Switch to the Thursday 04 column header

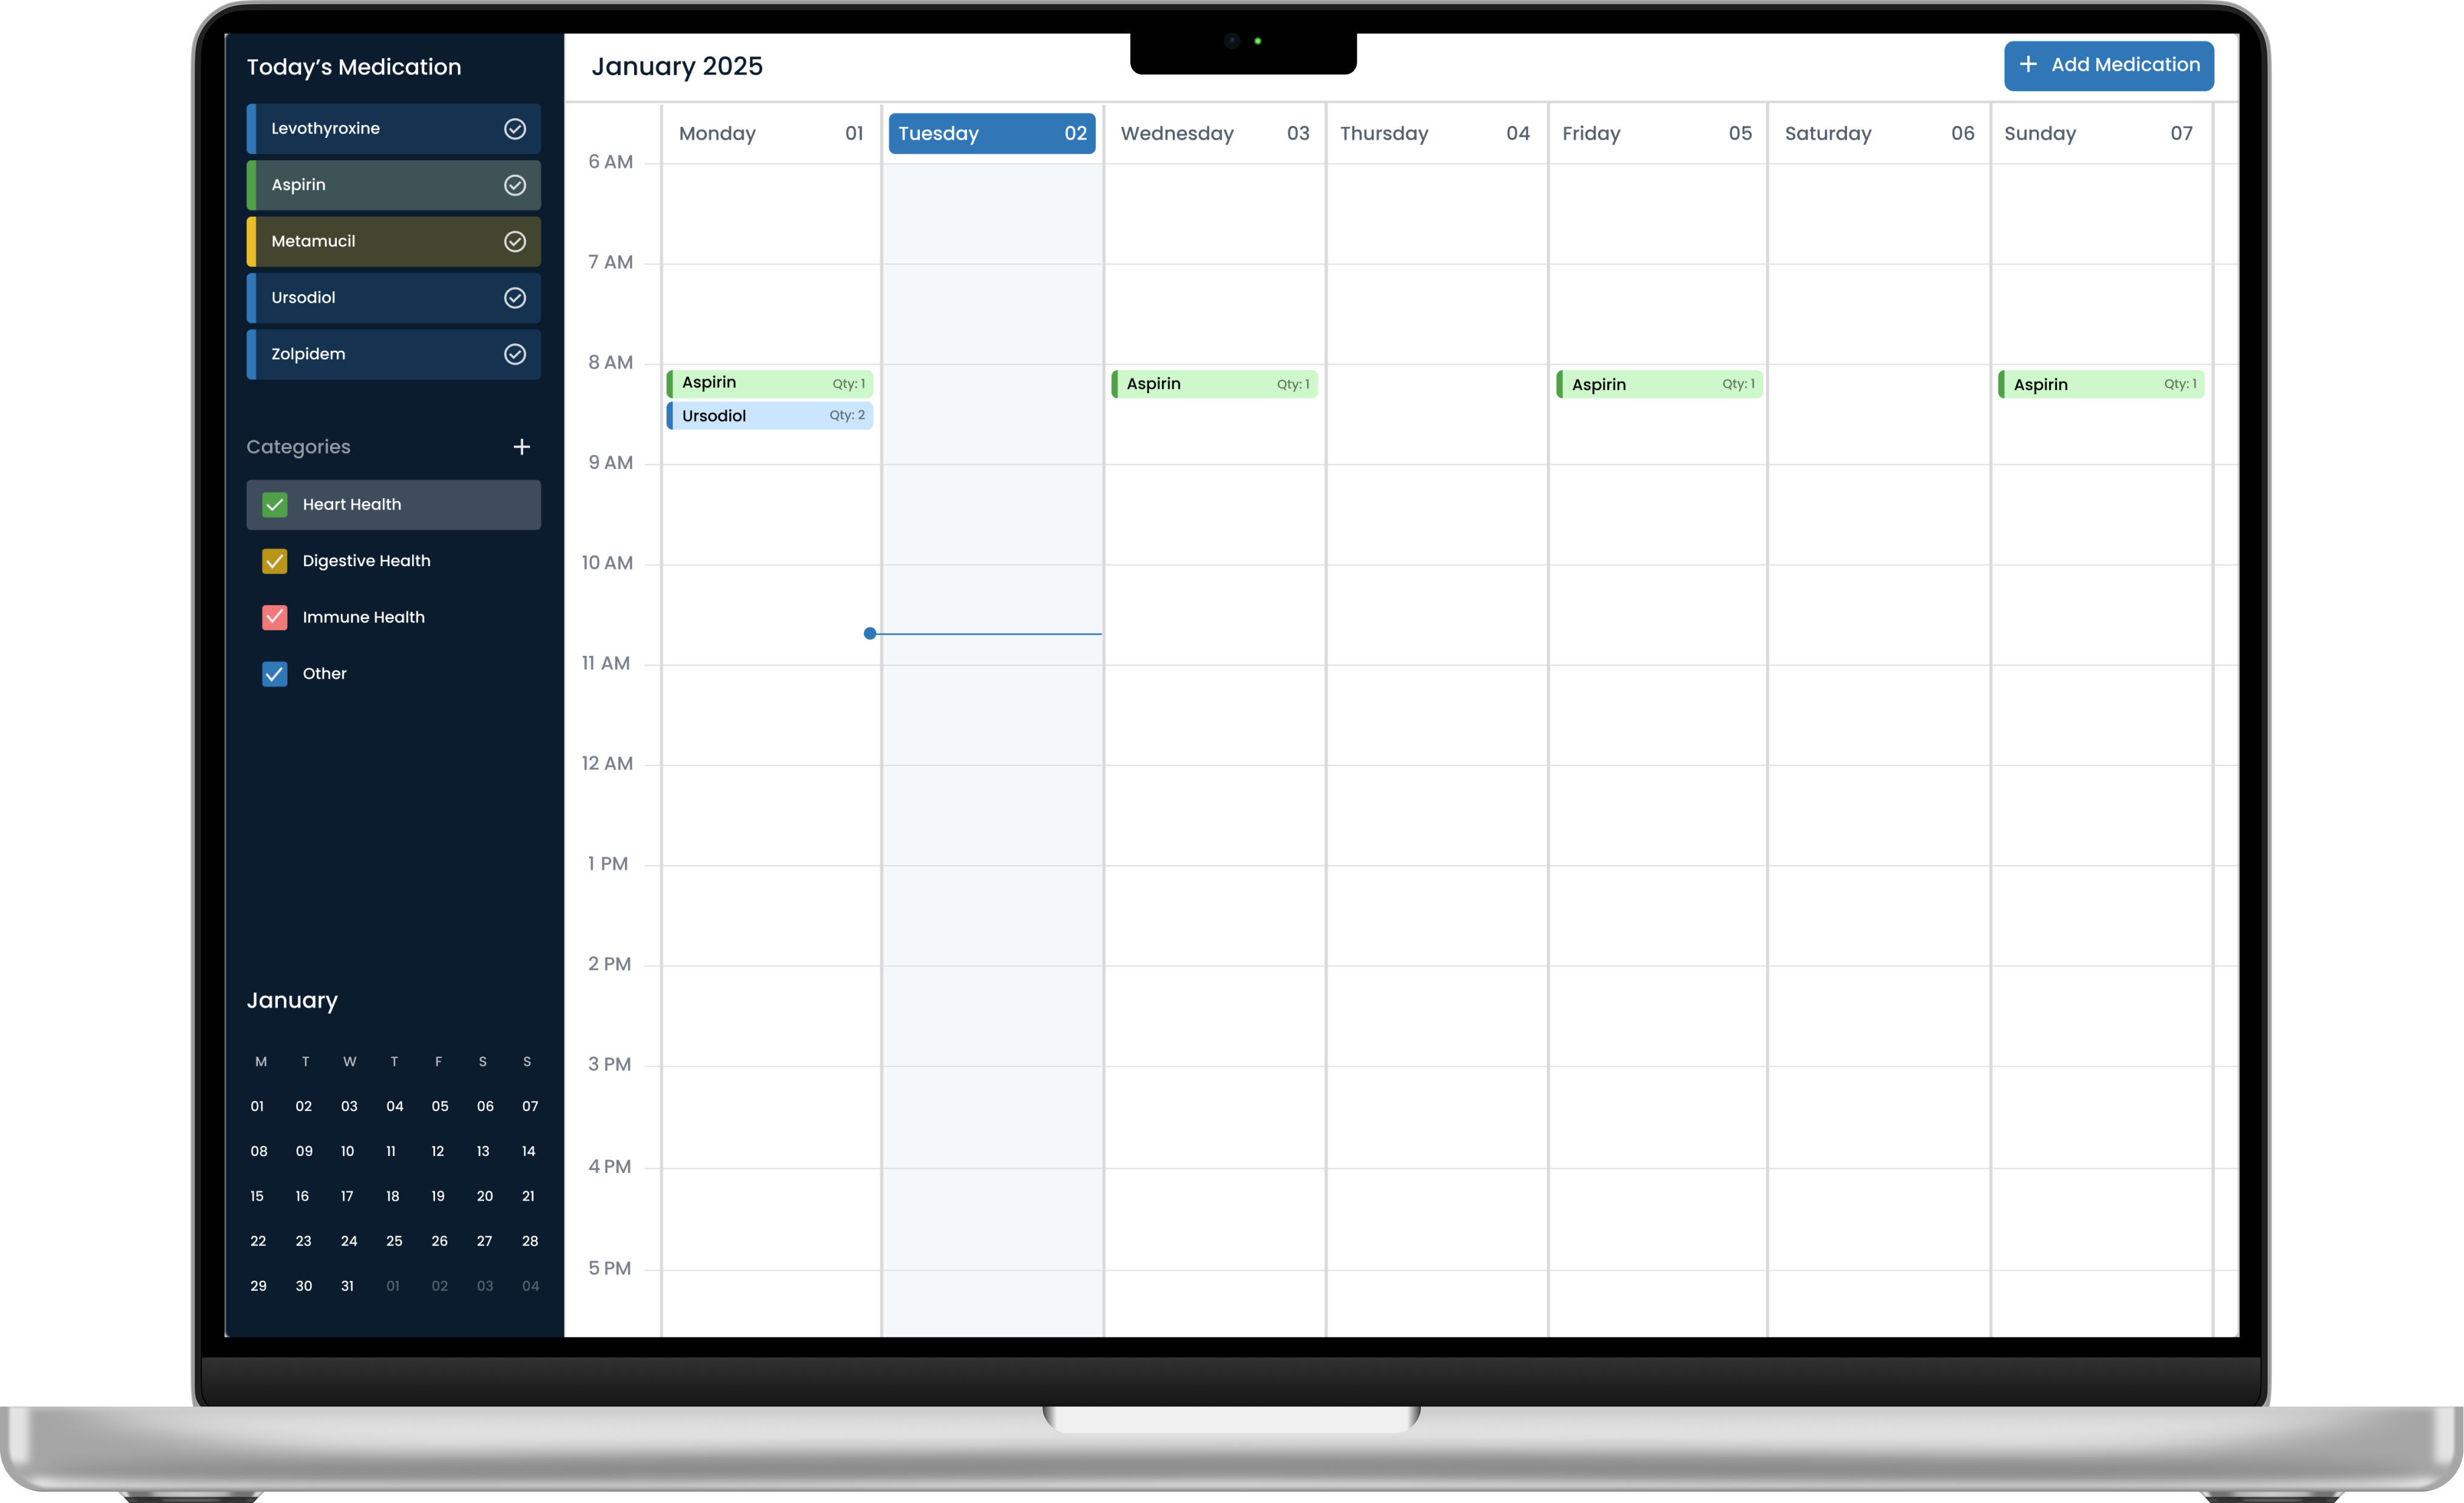coord(1434,134)
